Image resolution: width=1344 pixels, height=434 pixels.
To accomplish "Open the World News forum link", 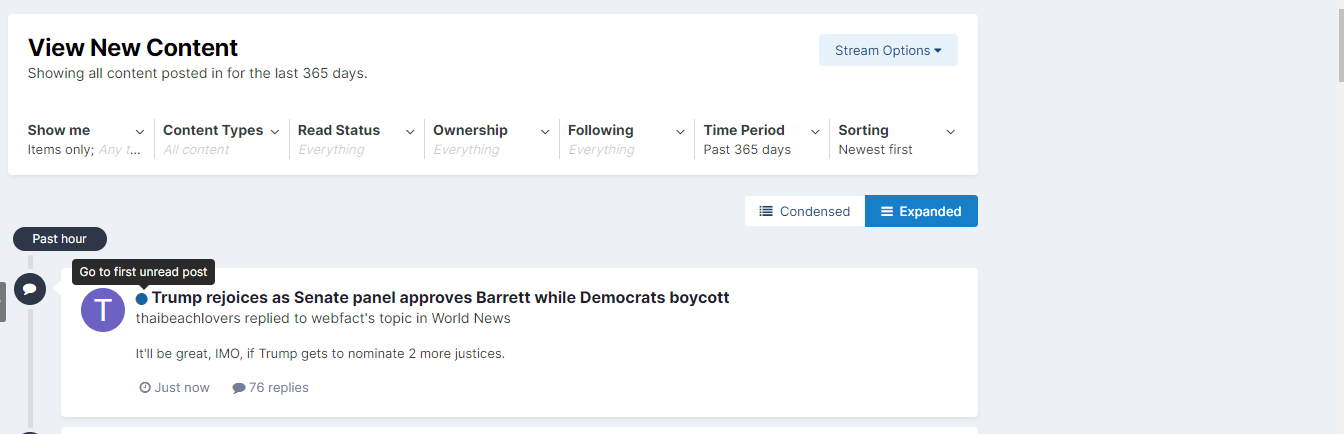I will (471, 318).
